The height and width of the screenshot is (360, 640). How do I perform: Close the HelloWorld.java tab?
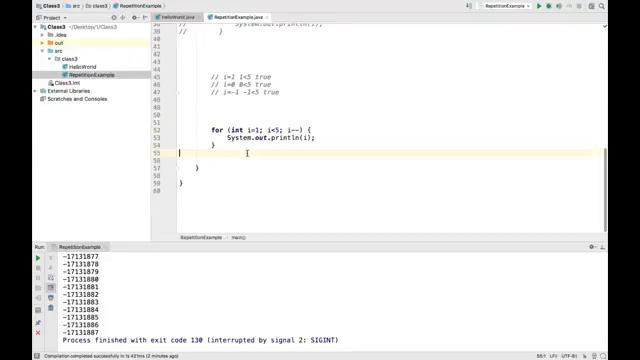[199, 18]
